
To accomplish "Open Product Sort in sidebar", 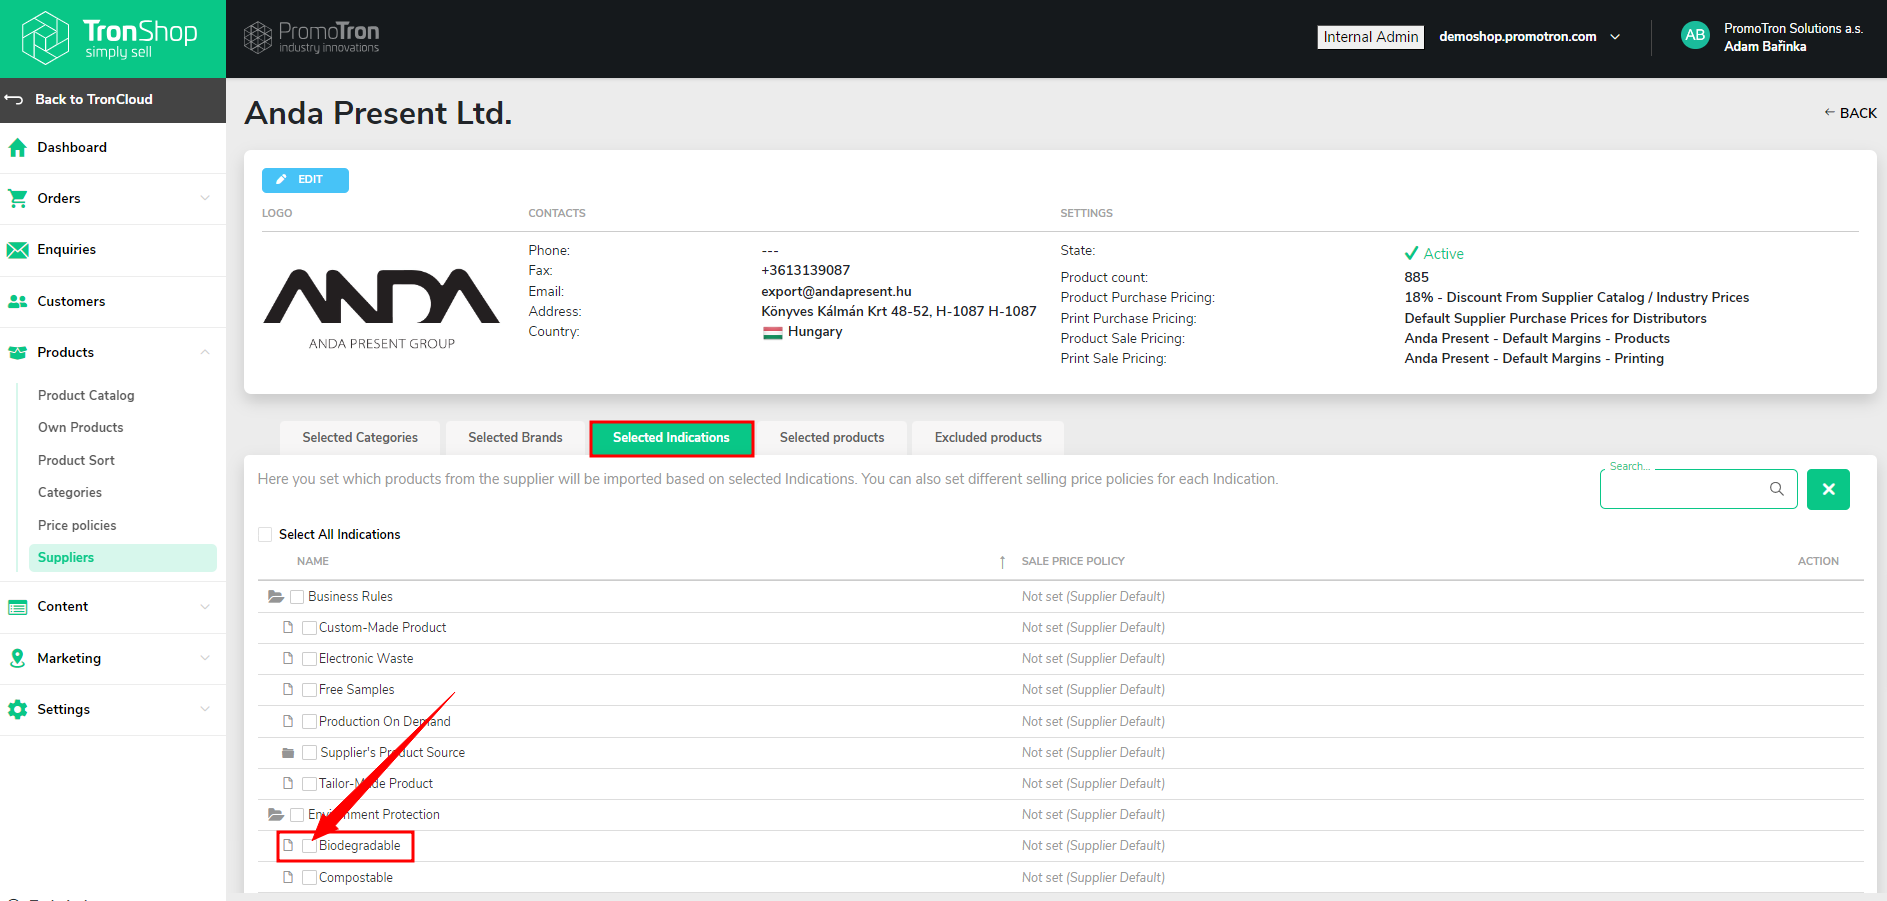I will pyautogui.click(x=76, y=460).
